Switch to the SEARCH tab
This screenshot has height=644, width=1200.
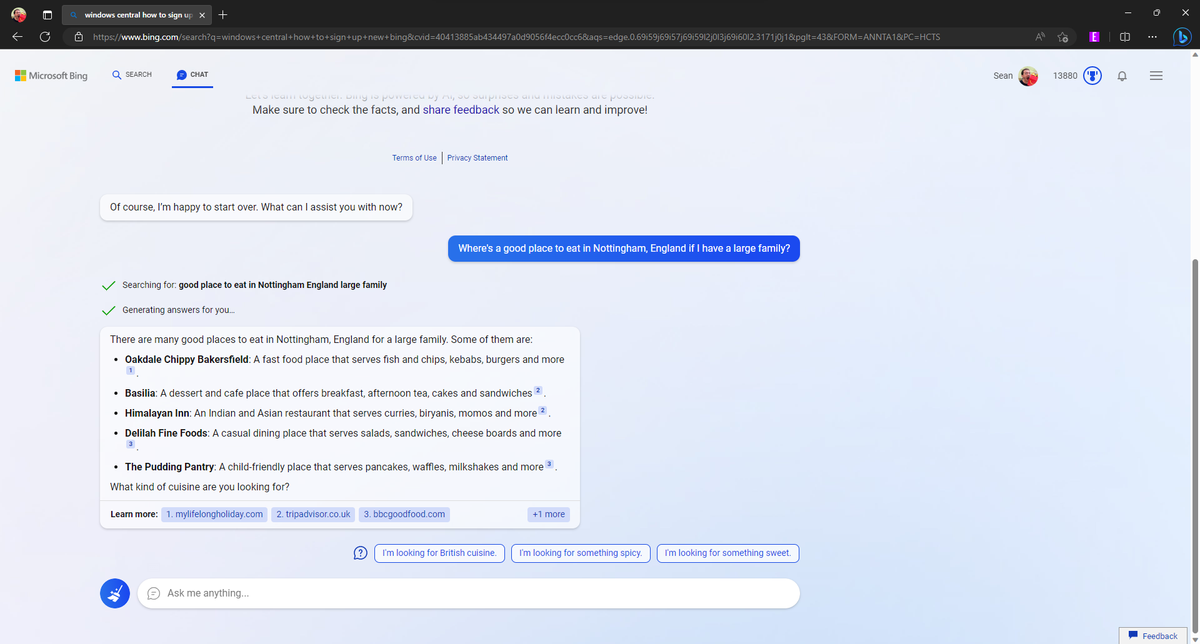[x=132, y=75]
